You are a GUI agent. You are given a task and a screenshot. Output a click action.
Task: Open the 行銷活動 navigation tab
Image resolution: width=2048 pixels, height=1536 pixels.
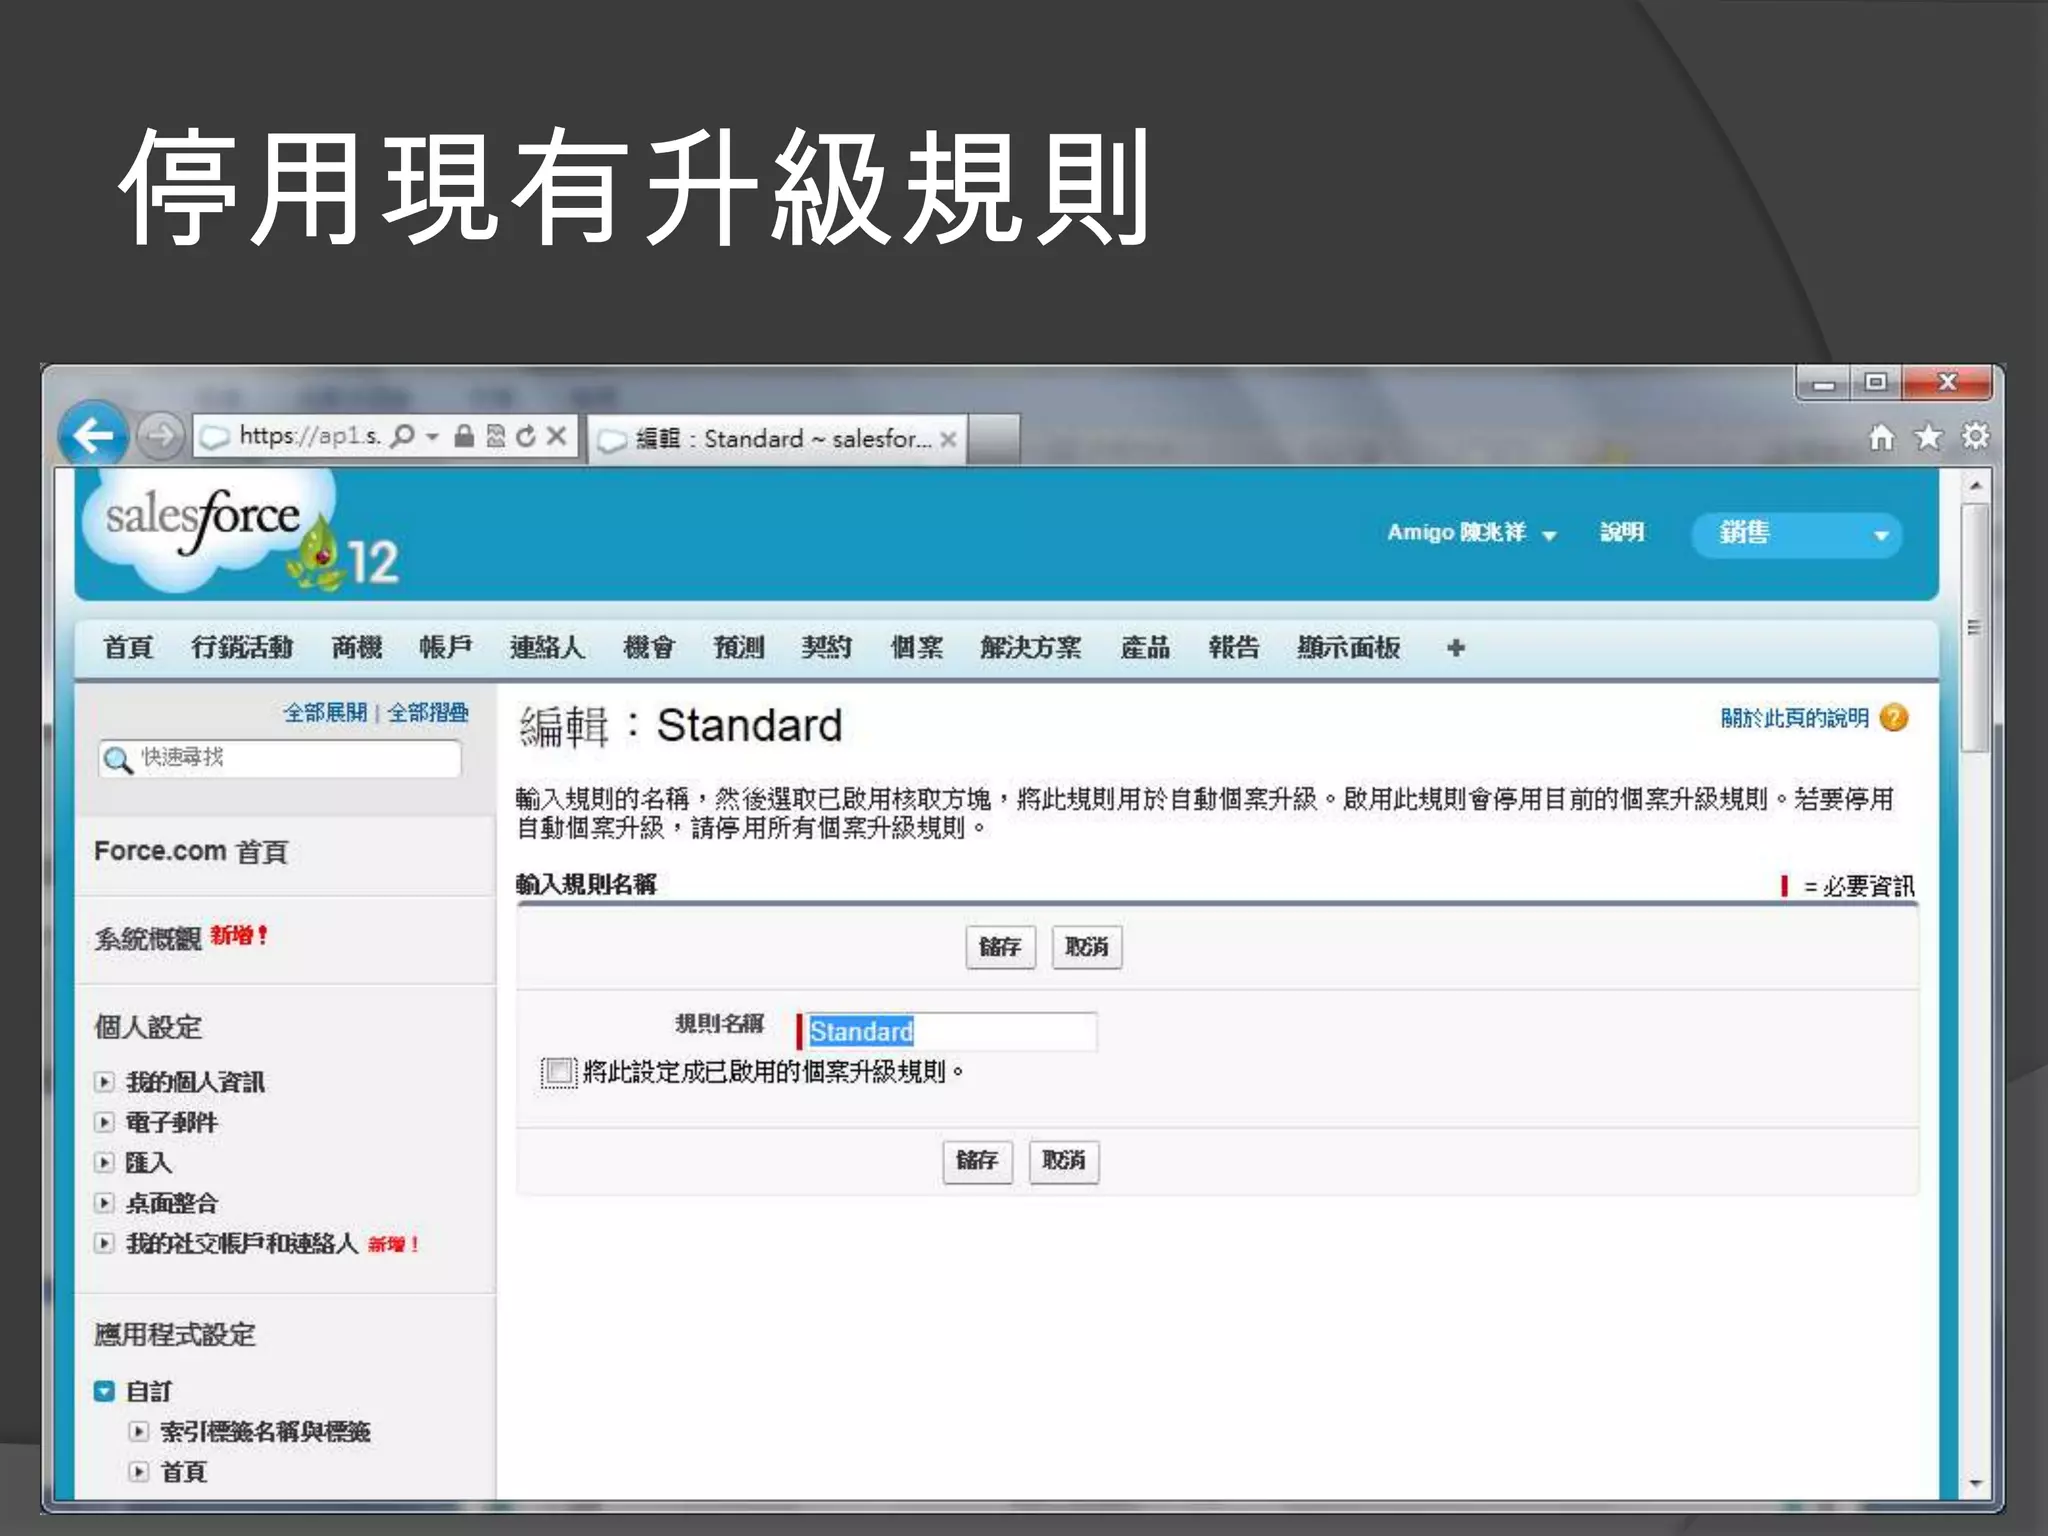tap(242, 648)
